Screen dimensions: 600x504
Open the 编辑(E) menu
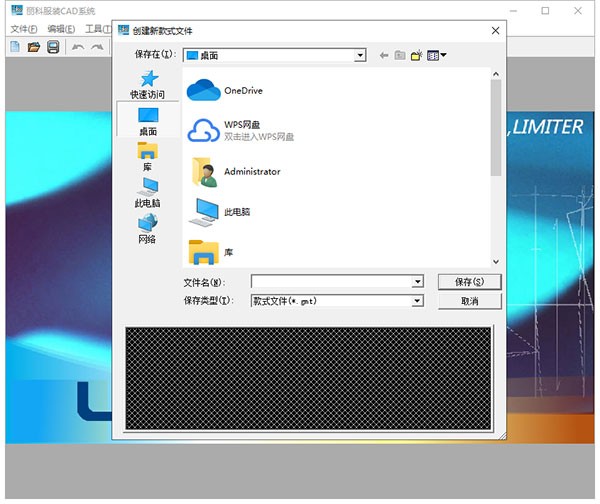[61, 29]
